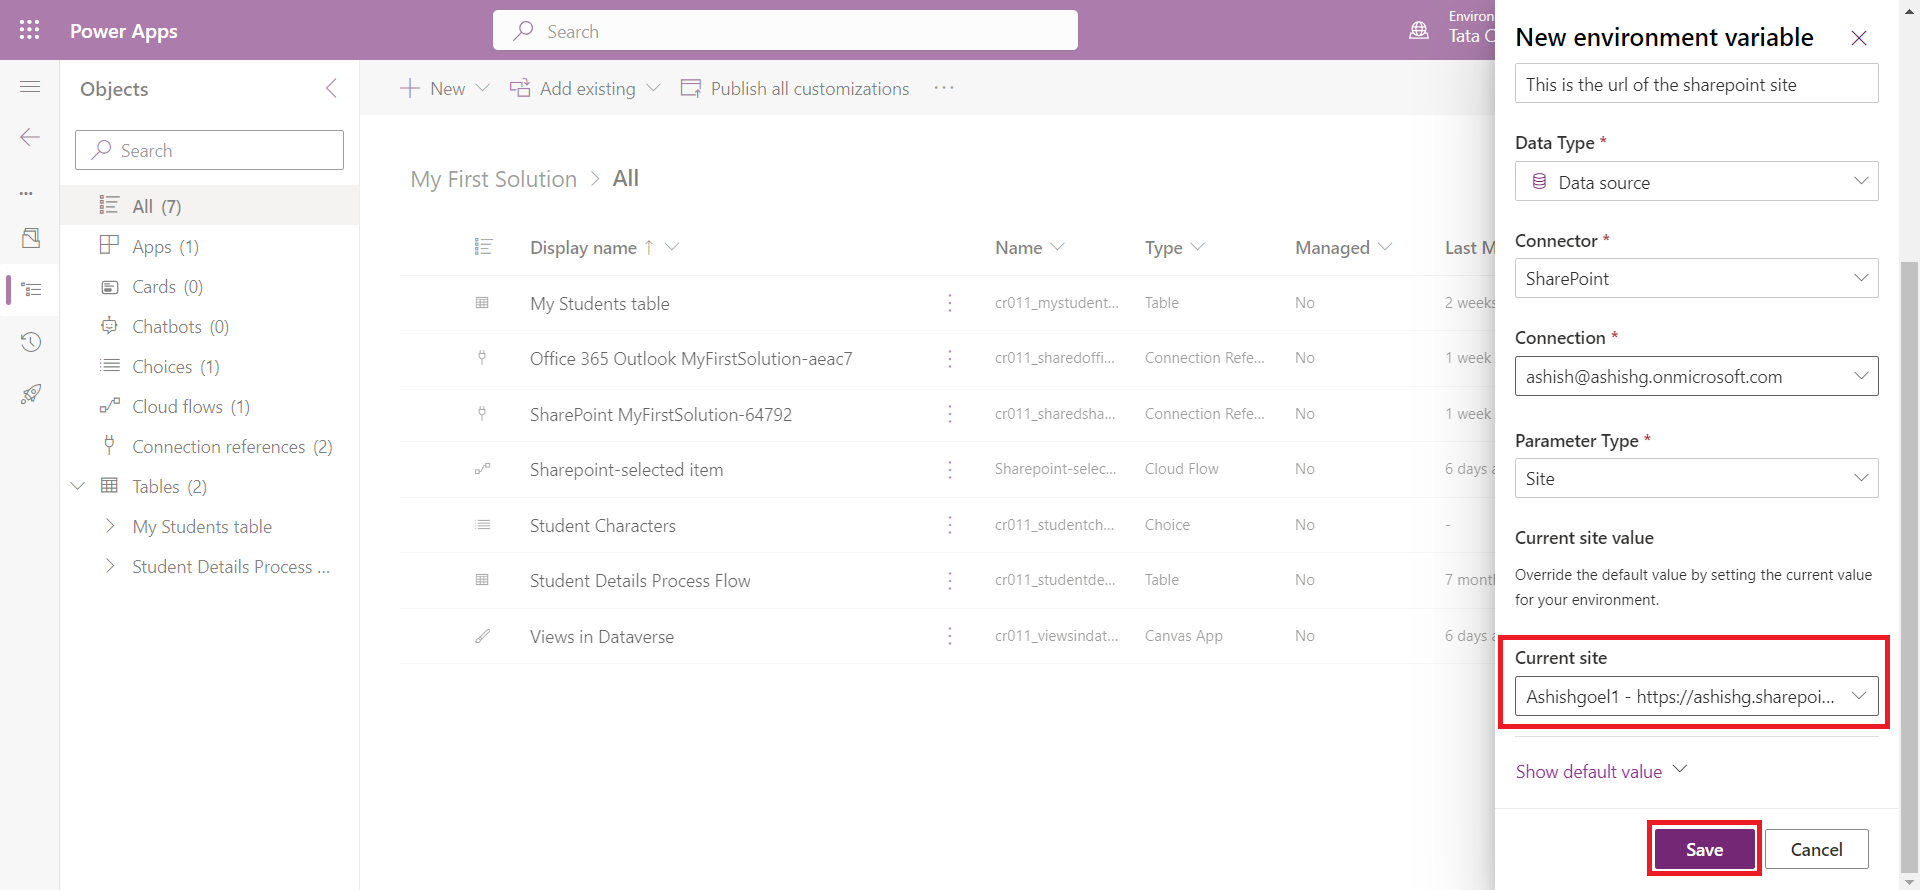The height and width of the screenshot is (890, 1920).
Task: Expand My Students table tree node
Action: (x=110, y=526)
